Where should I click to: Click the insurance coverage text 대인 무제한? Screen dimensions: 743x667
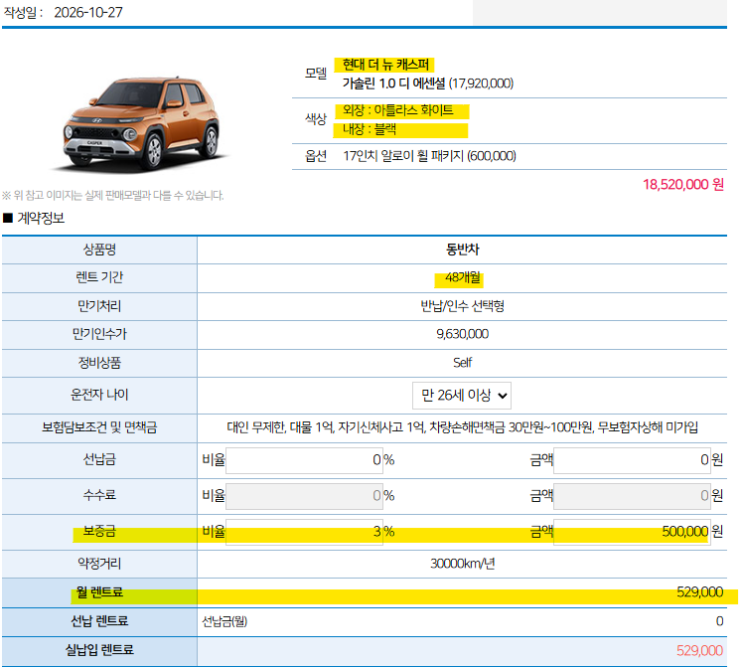pyautogui.click(x=255, y=428)
